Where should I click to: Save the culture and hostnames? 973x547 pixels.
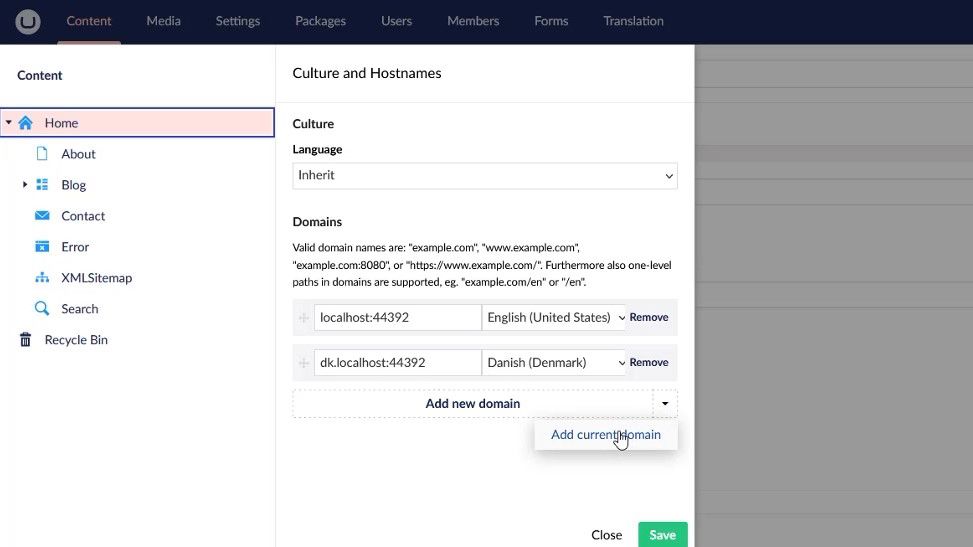click(662, 535)
